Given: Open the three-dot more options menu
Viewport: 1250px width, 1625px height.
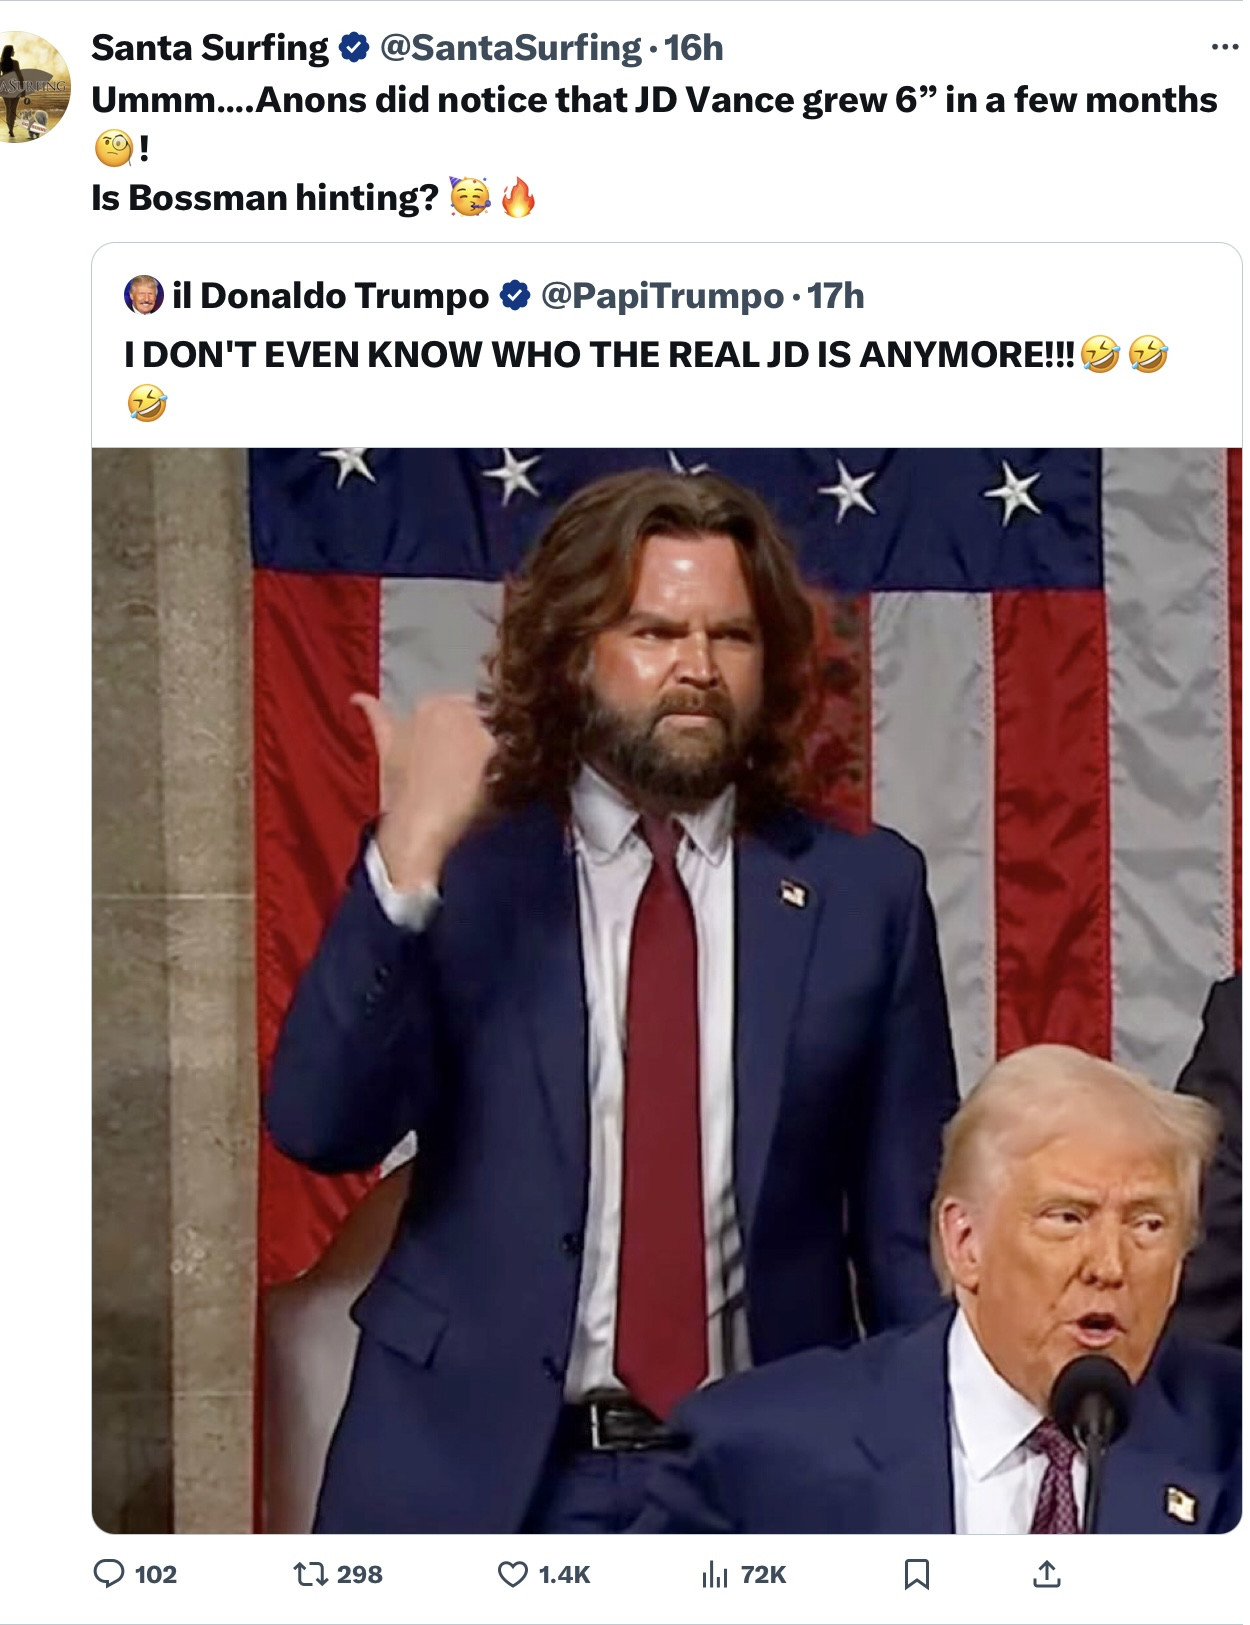Looking at the screenshot, I should pos(1224,47).
